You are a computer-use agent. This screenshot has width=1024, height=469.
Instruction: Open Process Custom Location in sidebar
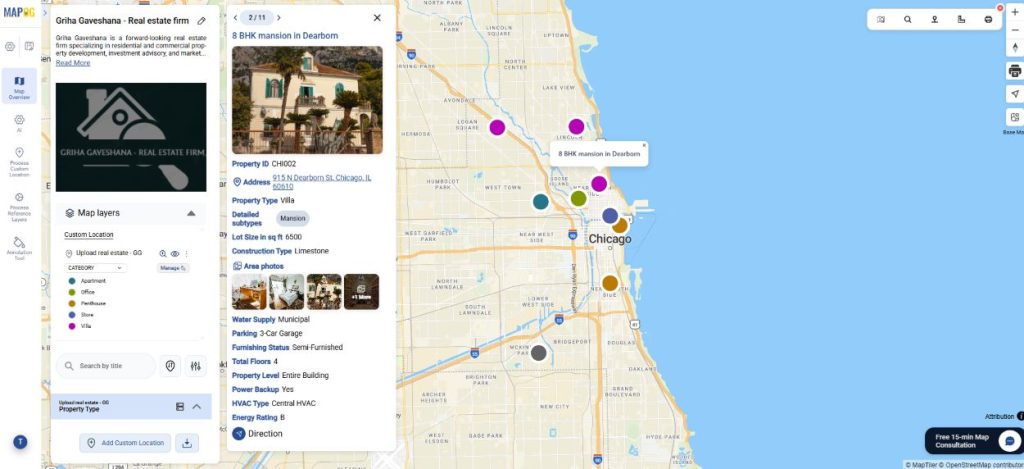pos(19,162)
